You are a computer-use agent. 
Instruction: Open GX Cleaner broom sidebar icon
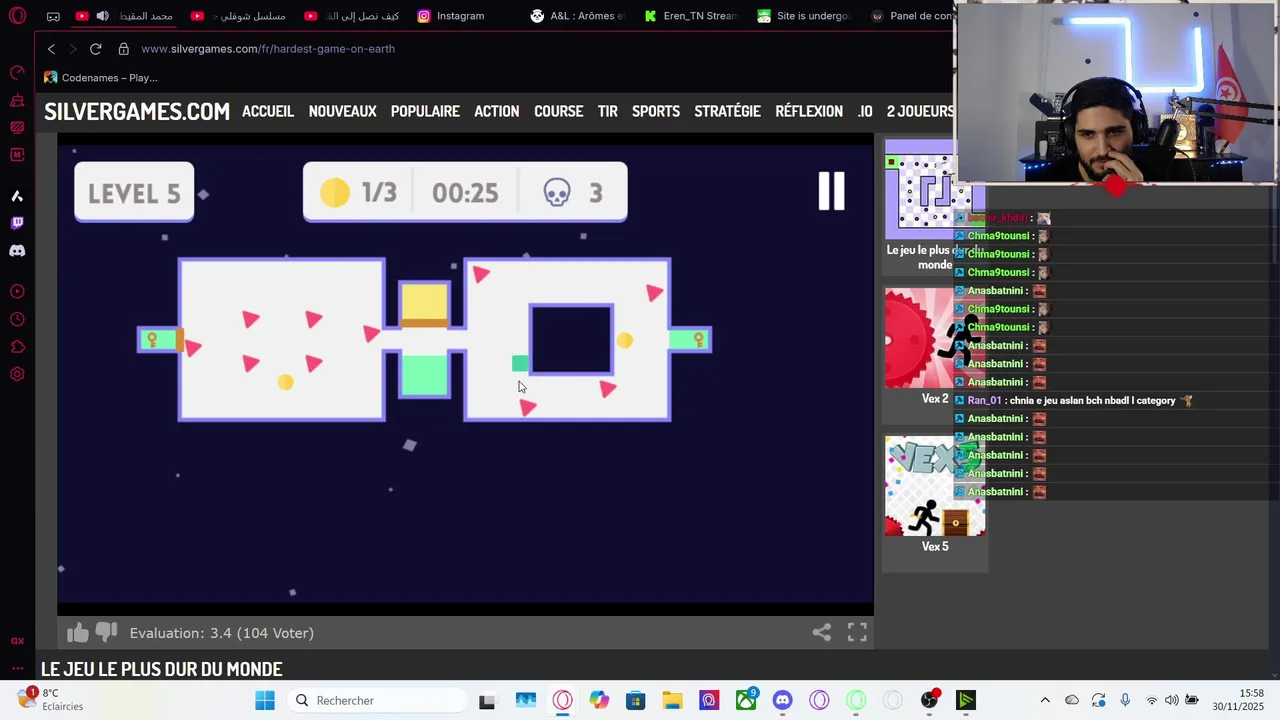(x=17, y=100)
